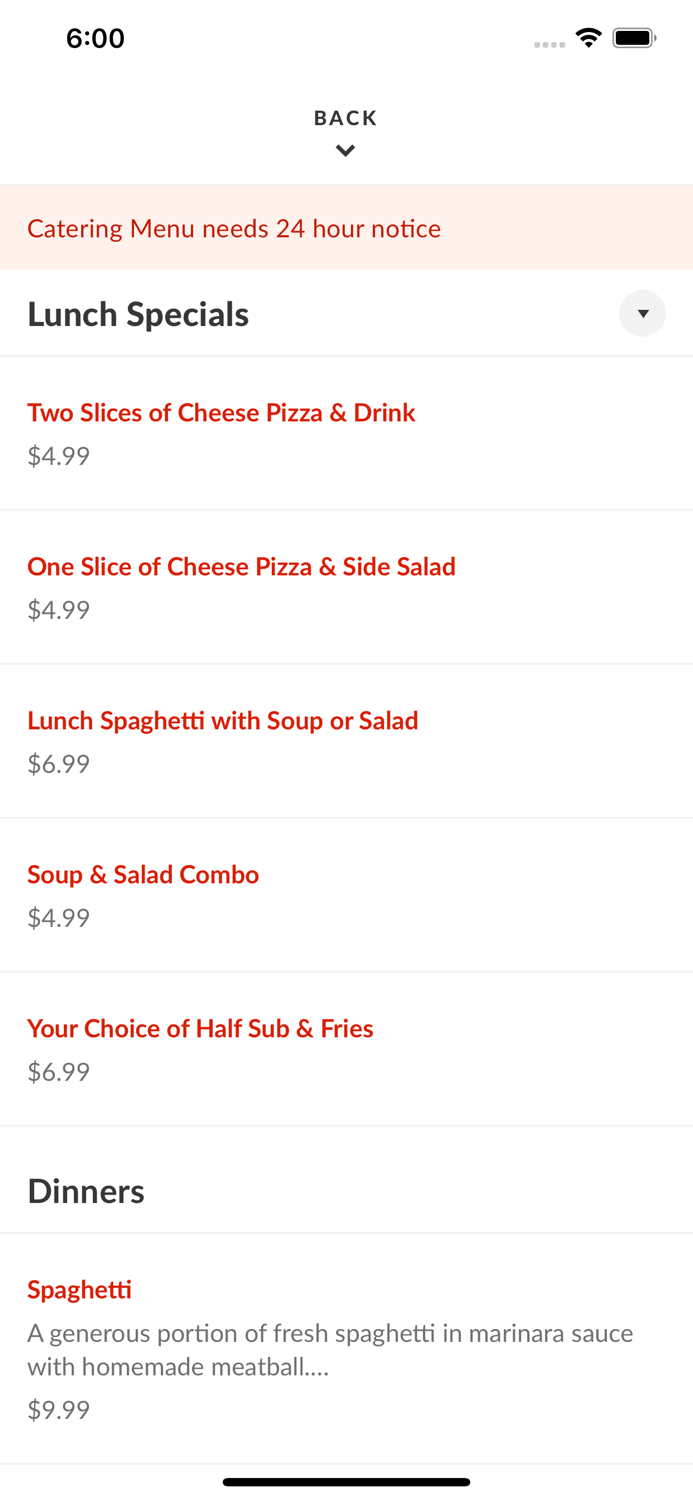Image resolution: width=693 pixels, height=1500 pixels.
Task: Open Lunch Spaghetti with Soup or Salad
Action: tap(222, 720)
